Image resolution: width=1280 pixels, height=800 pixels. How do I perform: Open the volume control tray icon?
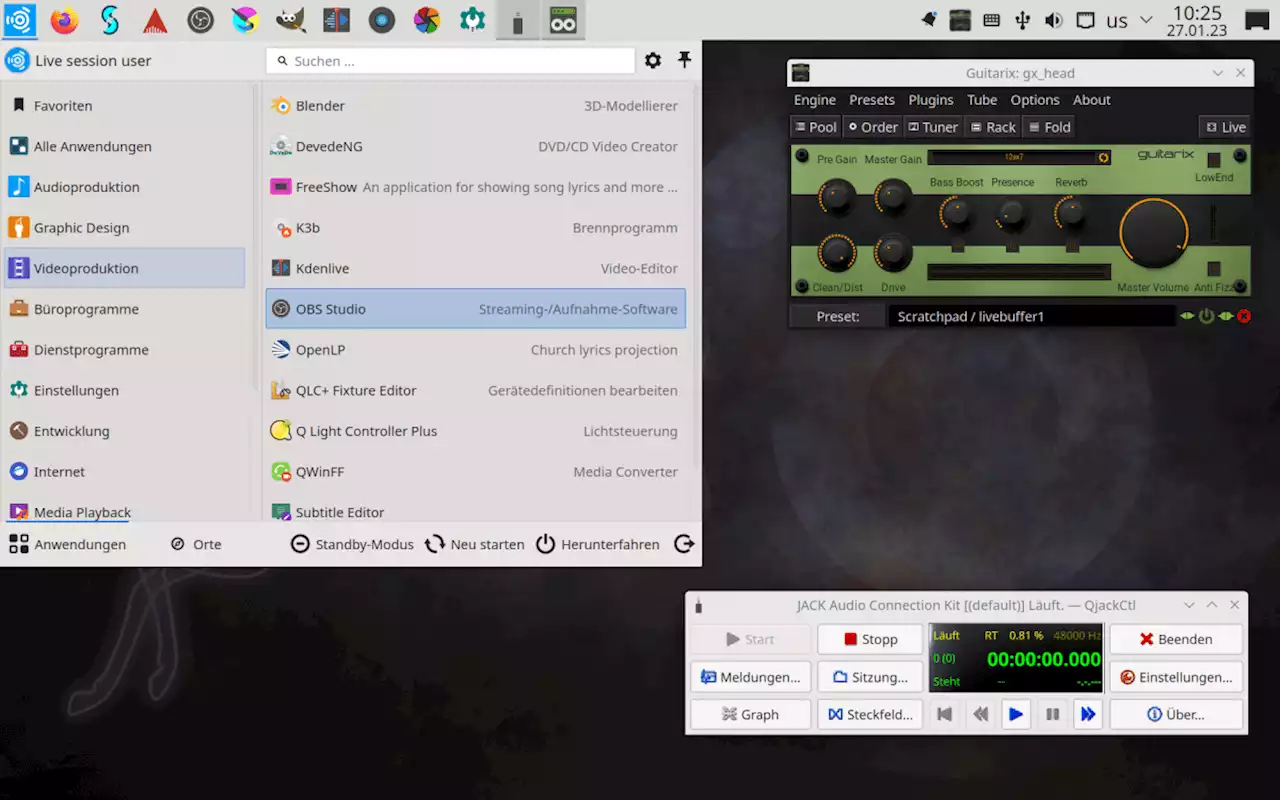[x=1053, y=20]
